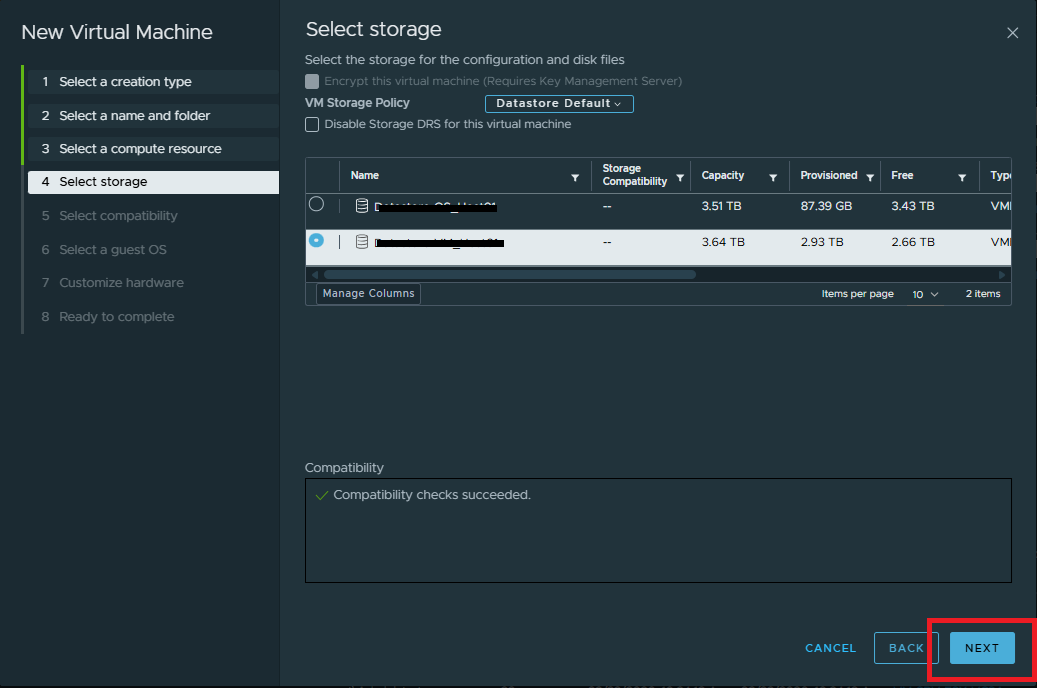Enable Disable Storage DRS checkbox
This screenshot has width=1037, height=688.
[x=313, y=124]
